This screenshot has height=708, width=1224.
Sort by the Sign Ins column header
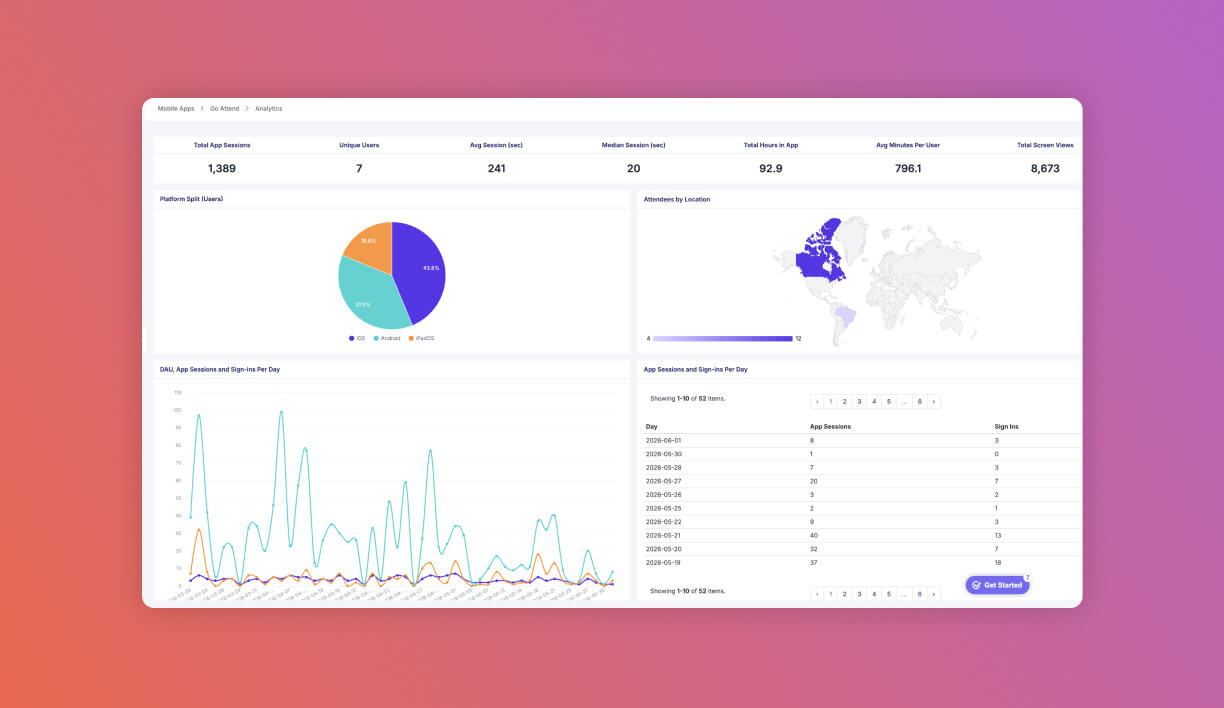click(x=1006, y=426)
